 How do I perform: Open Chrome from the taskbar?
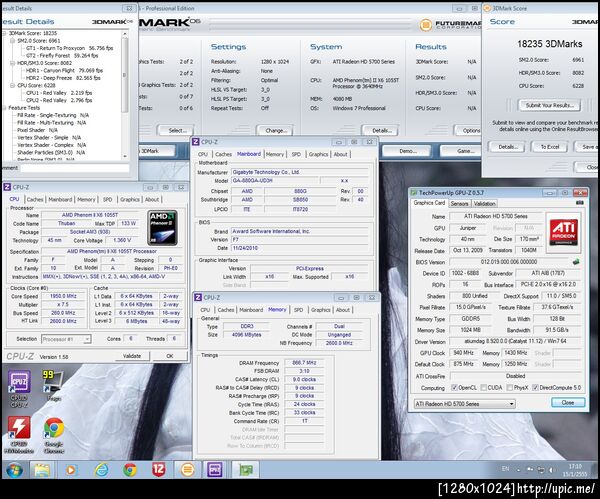click(x=131, y=469)
